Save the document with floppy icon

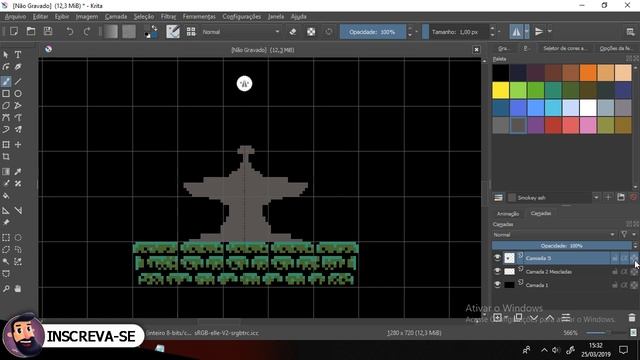coord(48,31)
